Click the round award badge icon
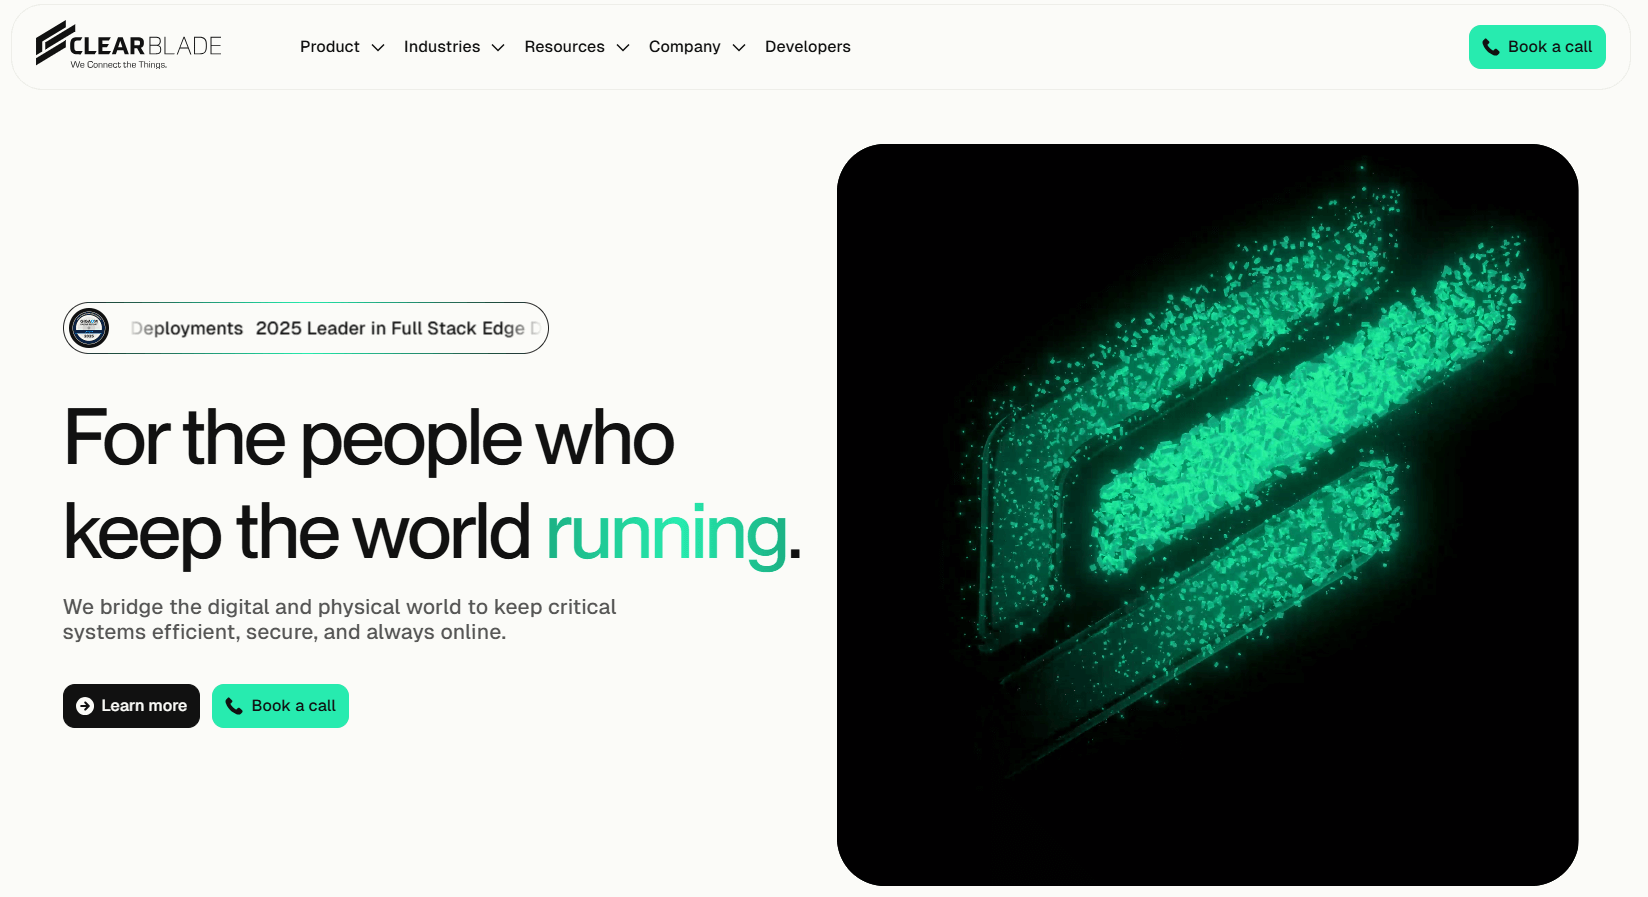The height and width of the screenshot is (897, 1648). pyautogui.click(x=89, y=328)
